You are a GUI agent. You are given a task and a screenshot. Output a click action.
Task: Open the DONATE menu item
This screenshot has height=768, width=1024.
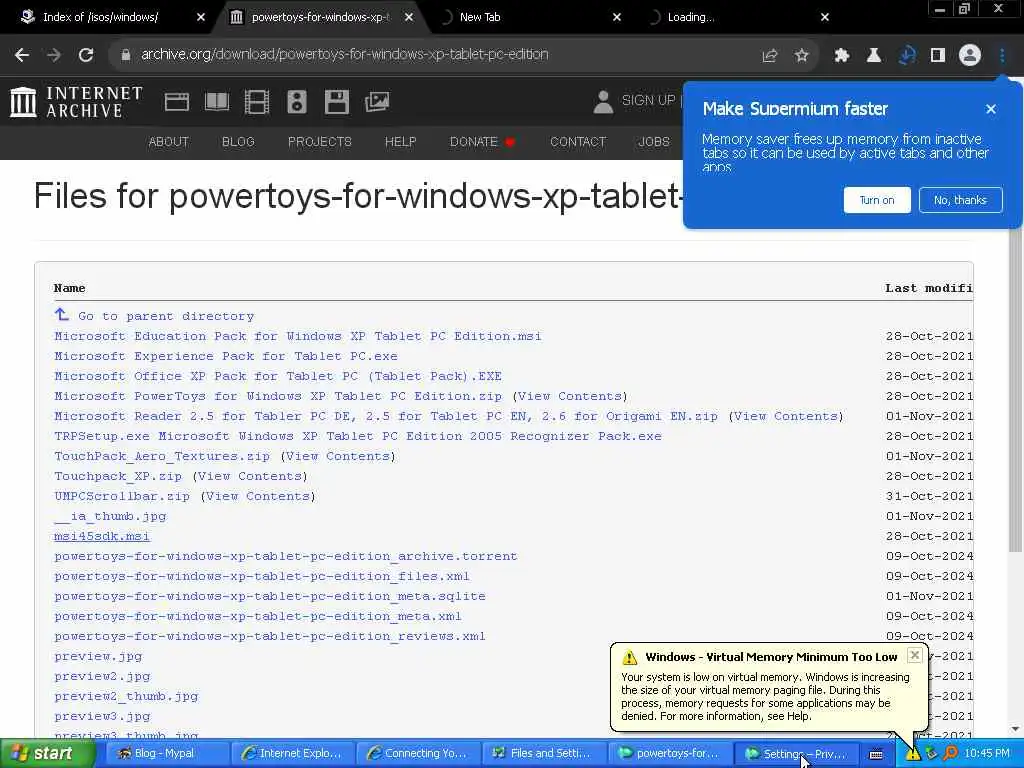click(482, 142)
